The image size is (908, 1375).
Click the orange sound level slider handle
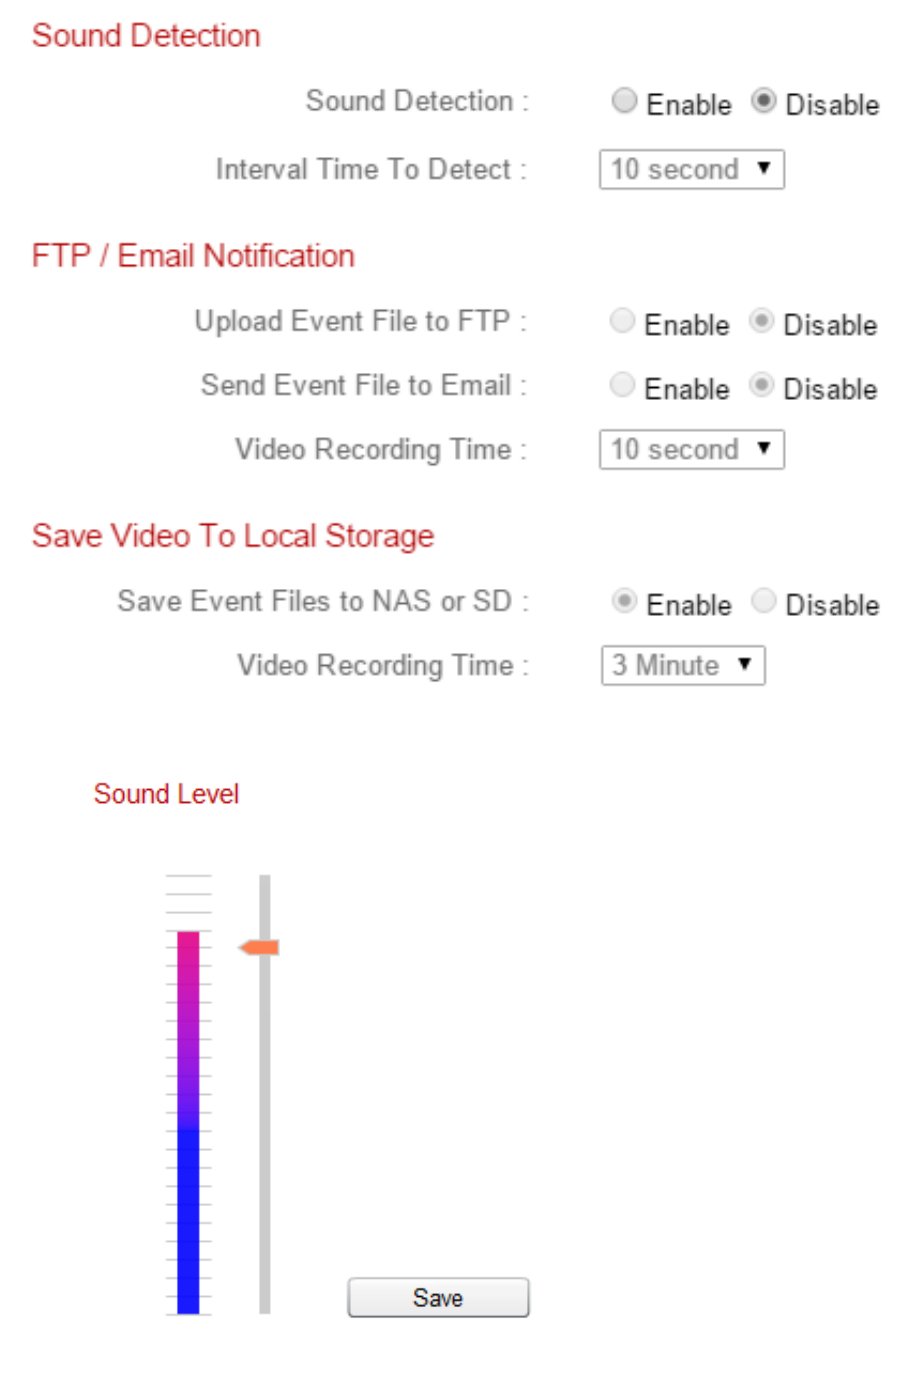click(260, 947)
